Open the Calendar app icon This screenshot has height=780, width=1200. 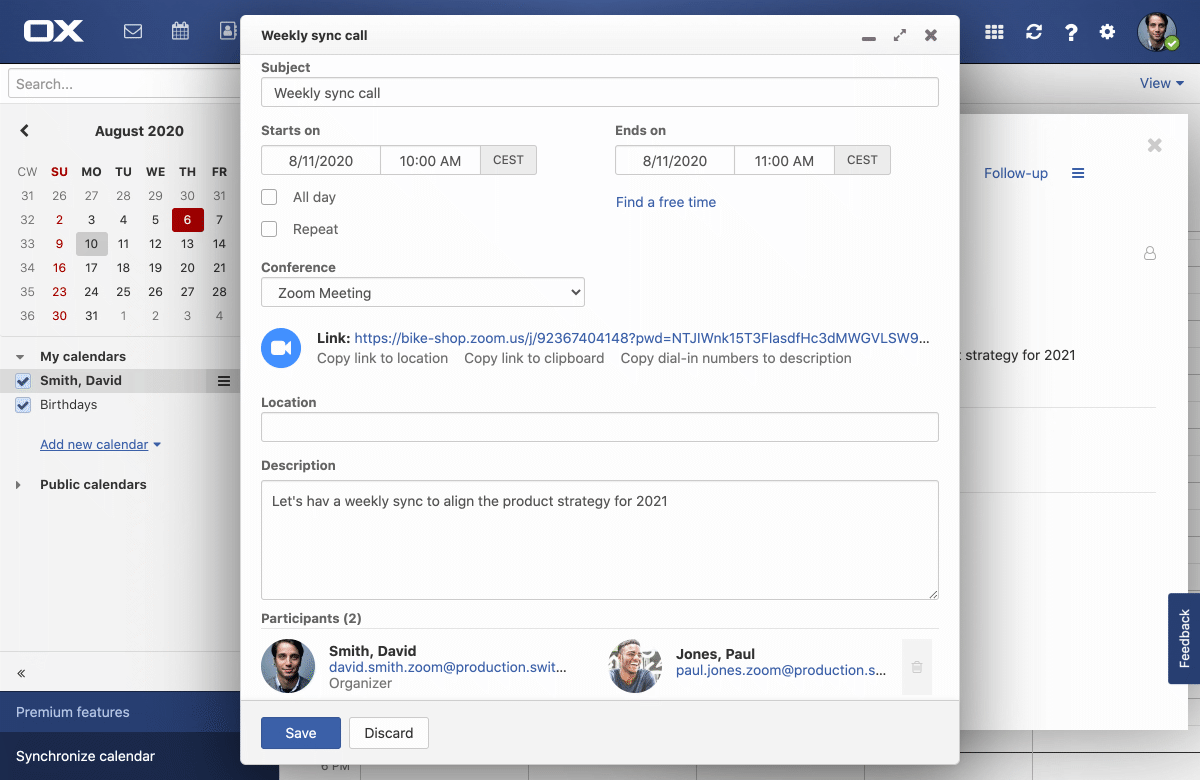(x=180, y=32)
